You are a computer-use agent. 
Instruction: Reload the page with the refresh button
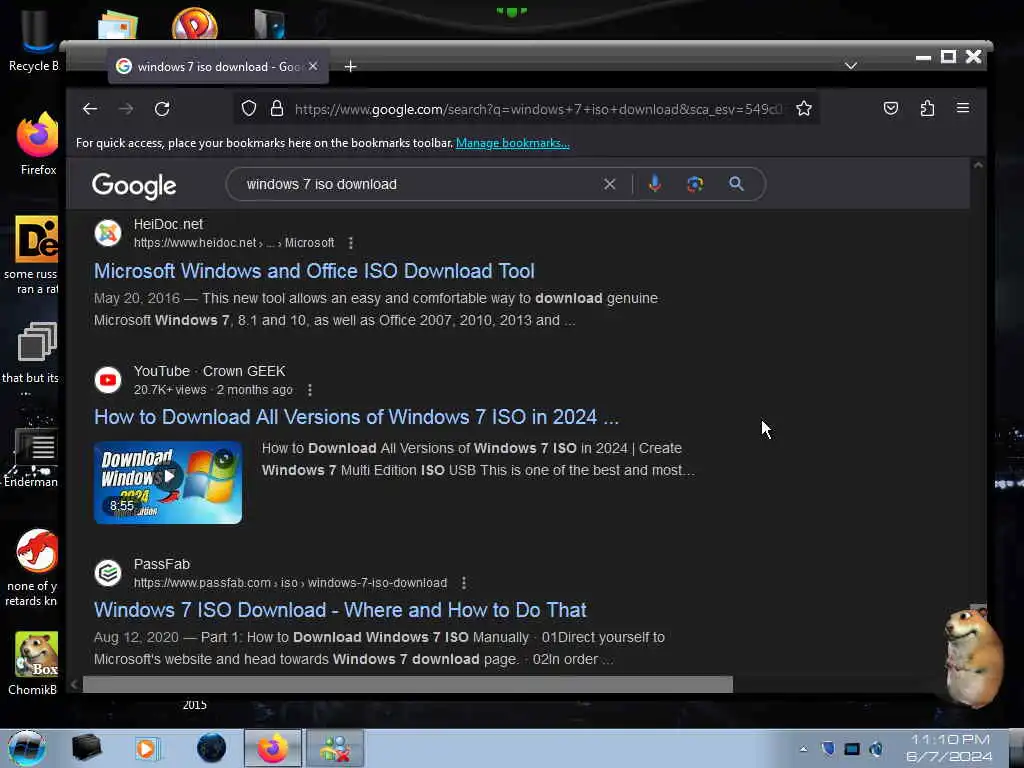click(162, 109)
